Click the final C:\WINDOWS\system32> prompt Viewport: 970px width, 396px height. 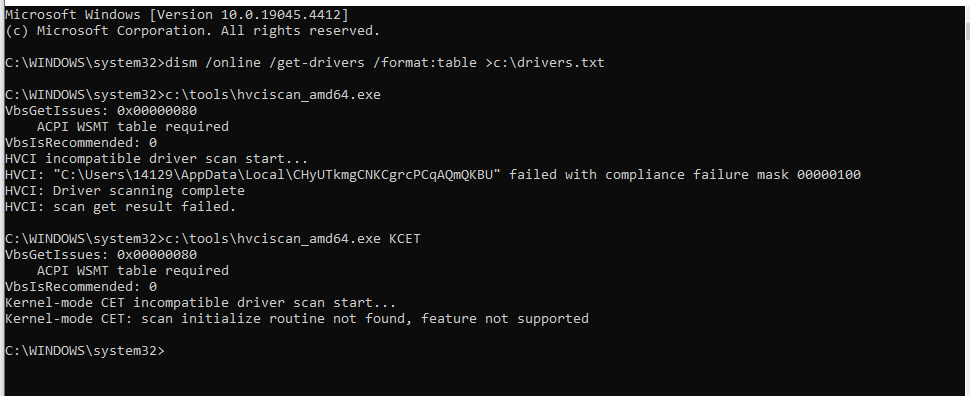coord(85,351)
